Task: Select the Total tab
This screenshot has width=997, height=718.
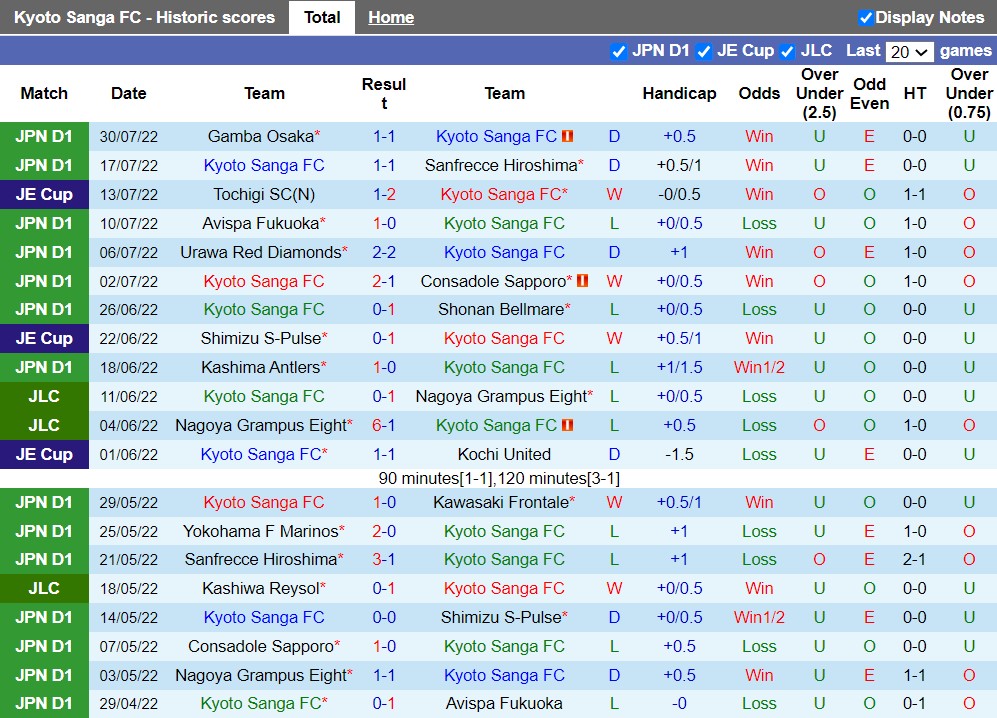Action: [x=322, y=17]
